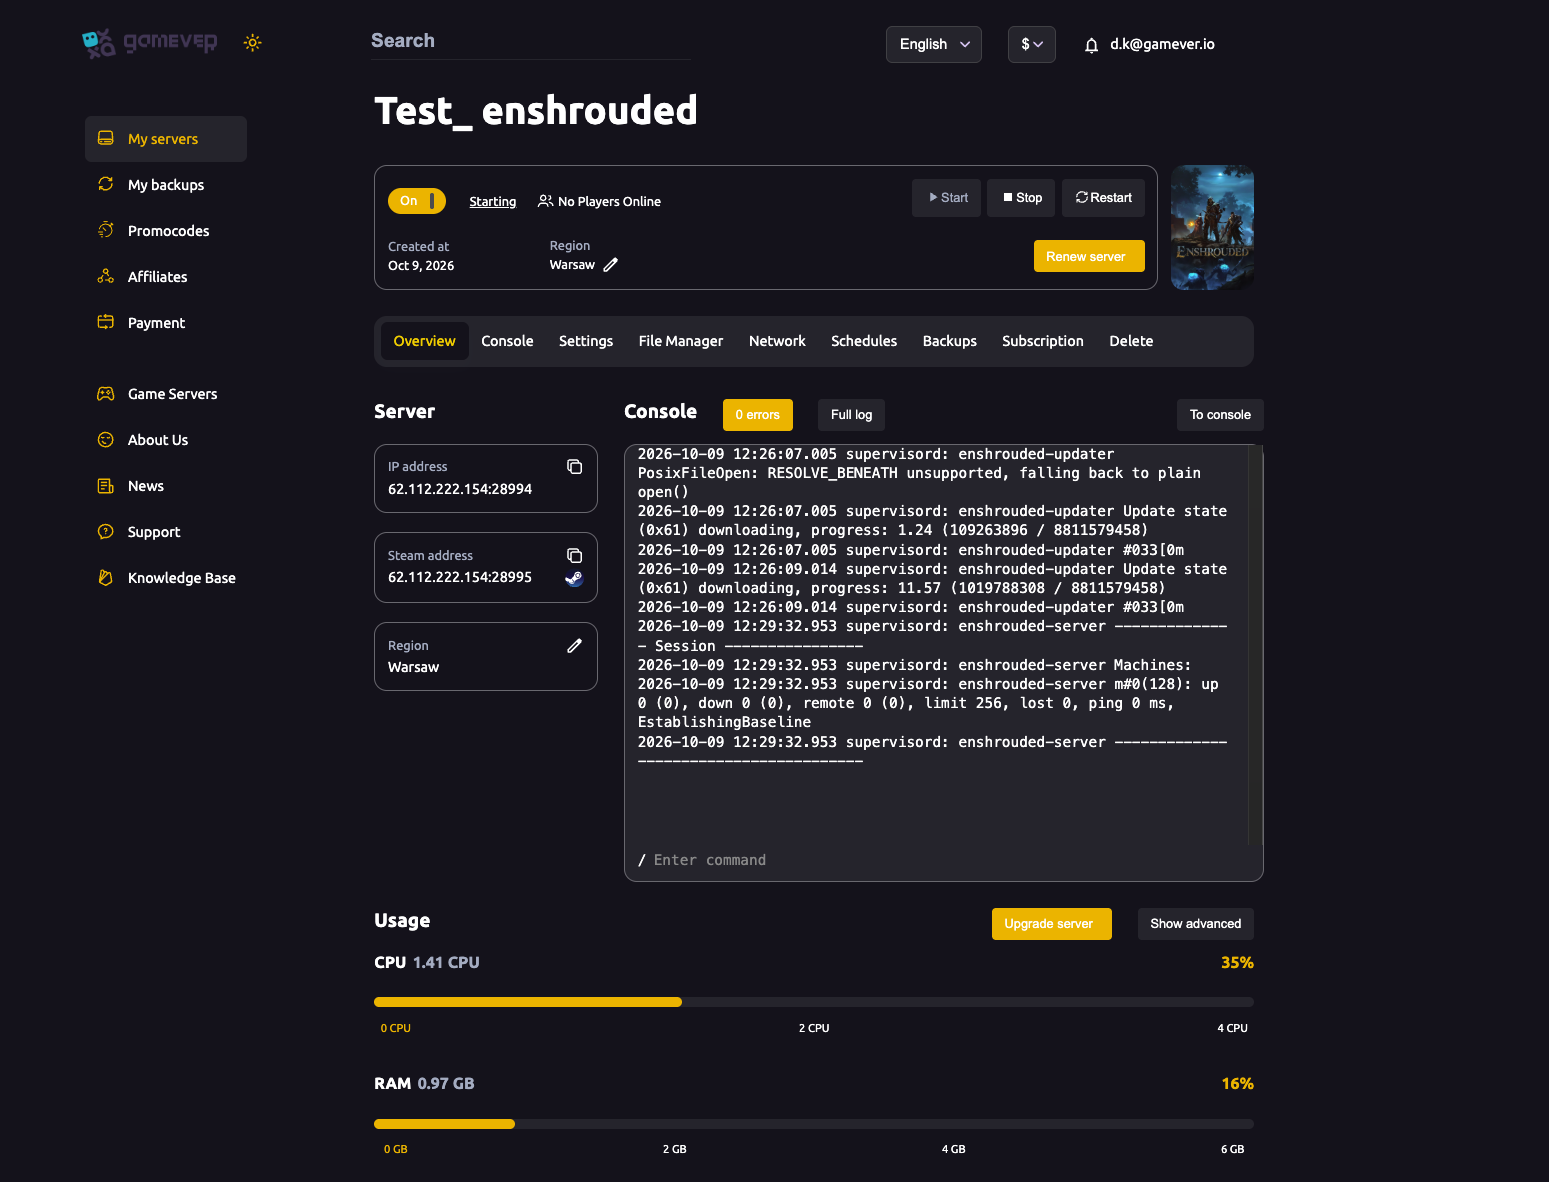Click the notification bell icon
This screenshot has width=1549, height=1182.
tap(1091, 45)
